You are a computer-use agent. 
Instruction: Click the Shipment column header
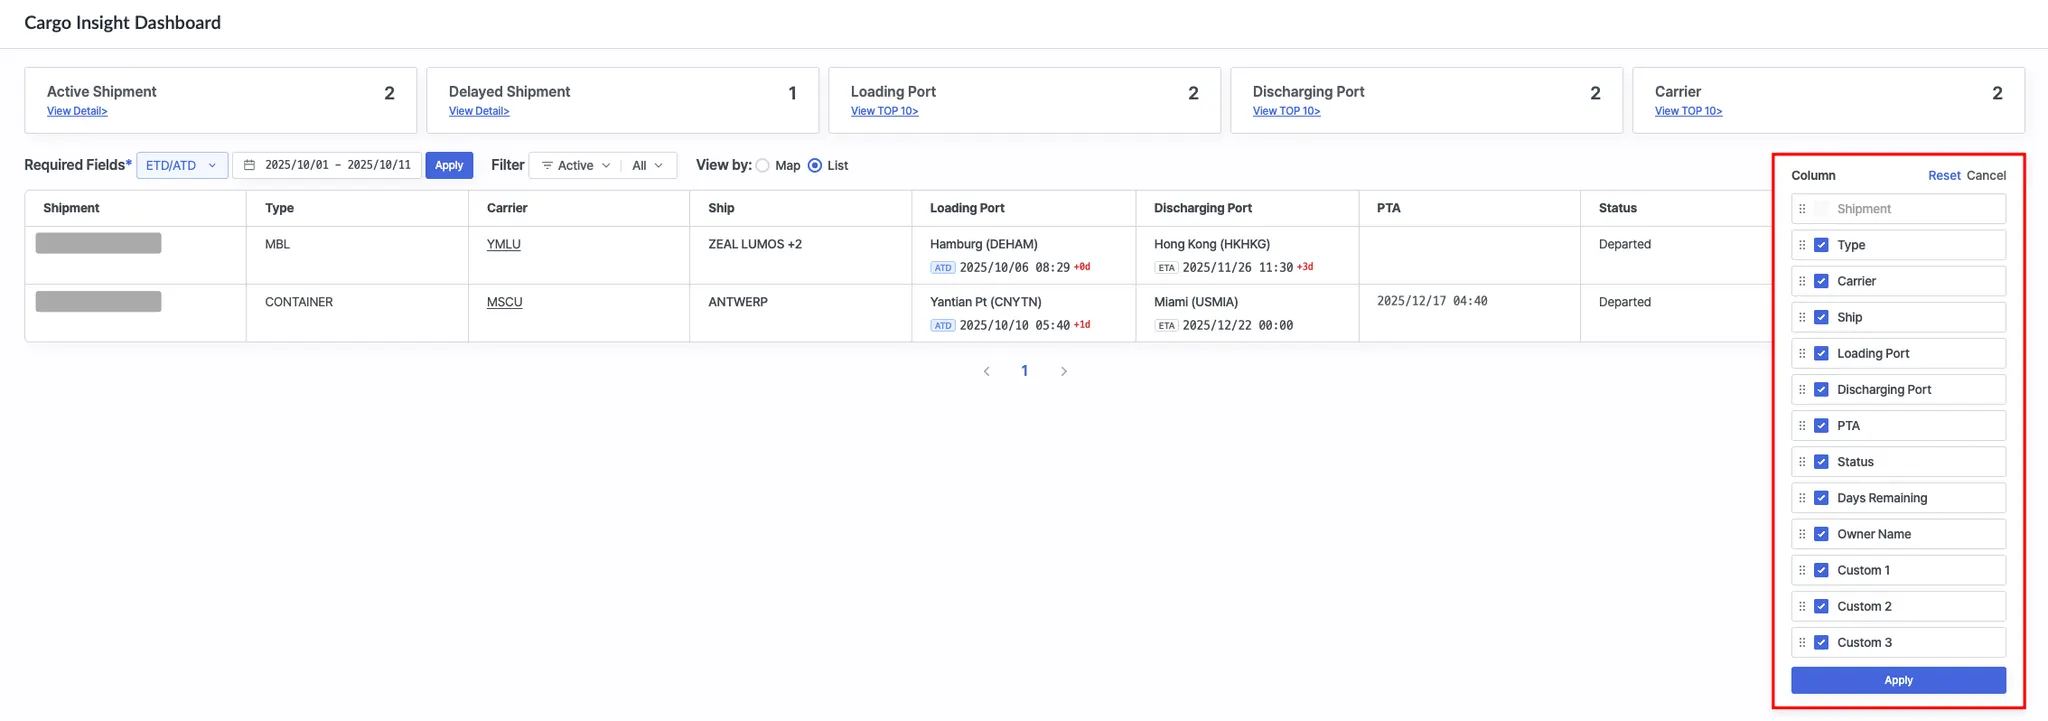click(71, 208)
